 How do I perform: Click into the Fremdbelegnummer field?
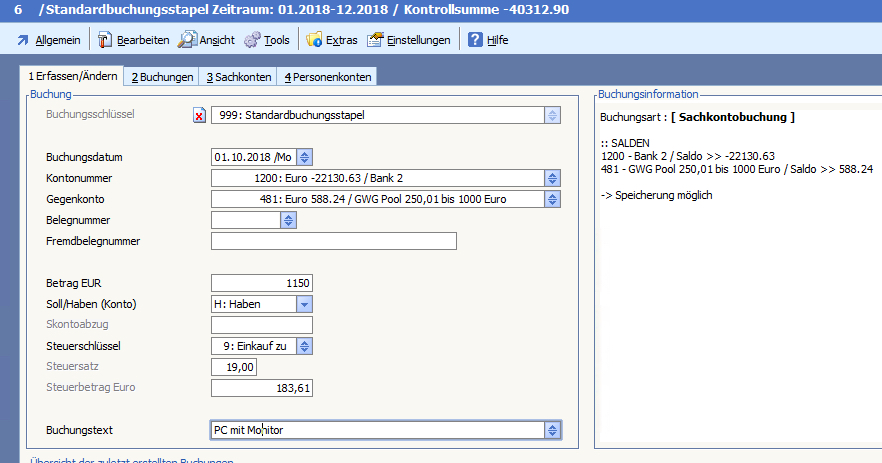pos(333,241)
